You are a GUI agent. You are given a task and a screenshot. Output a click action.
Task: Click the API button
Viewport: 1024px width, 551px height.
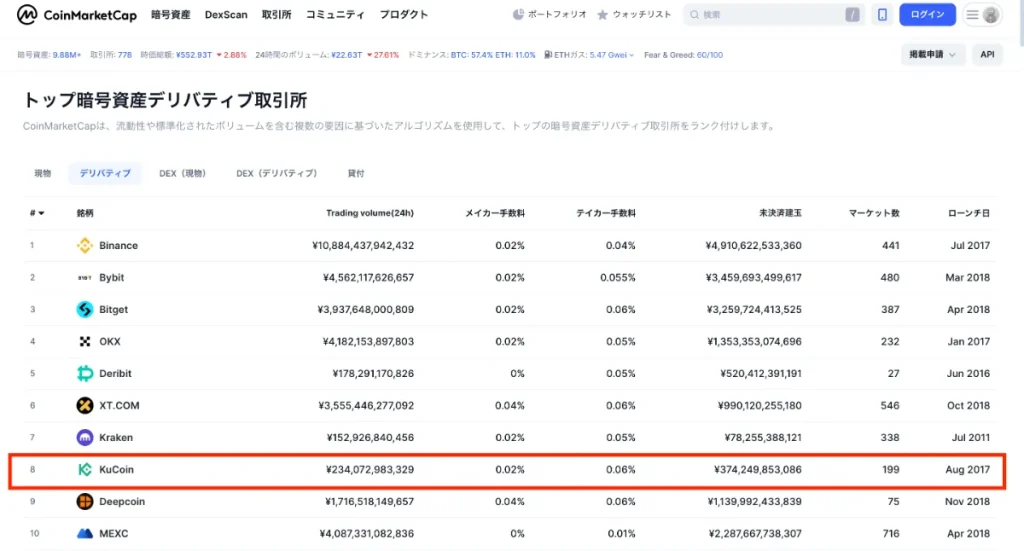click(x=987, y=55)
